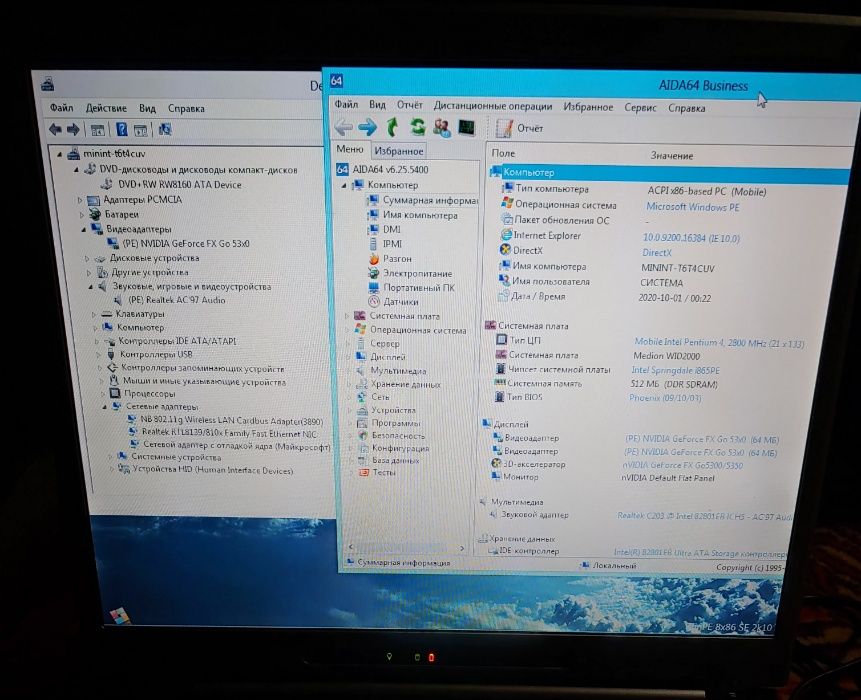
Task: Open Microsoft Windows PE link value
Action: click(x=692, y=208)
